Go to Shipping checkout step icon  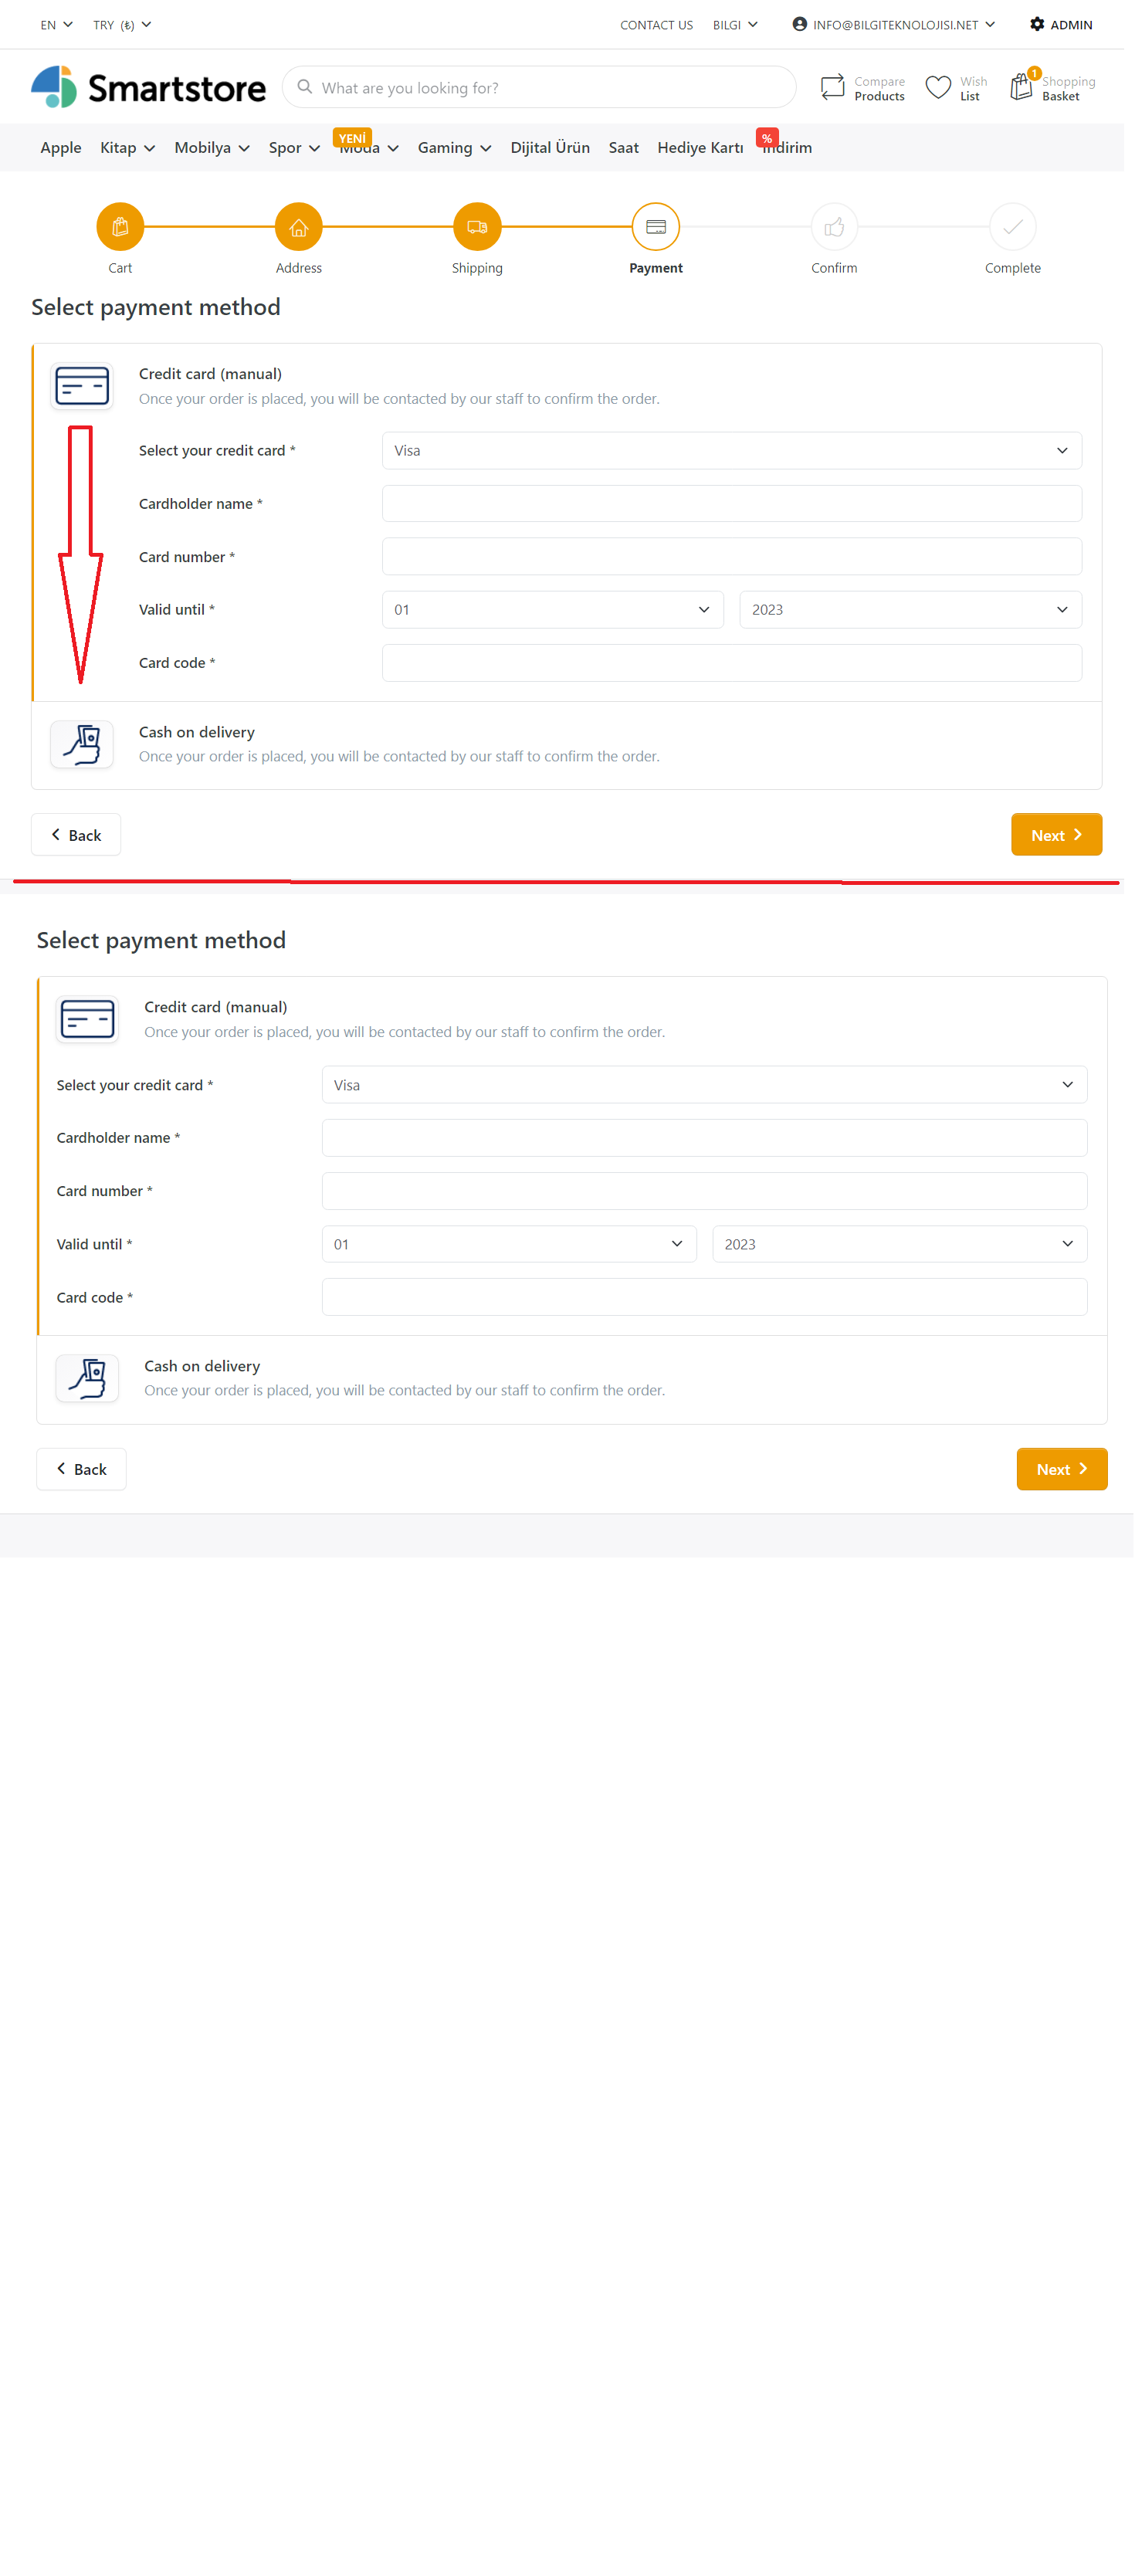click(x=477, y=227)
